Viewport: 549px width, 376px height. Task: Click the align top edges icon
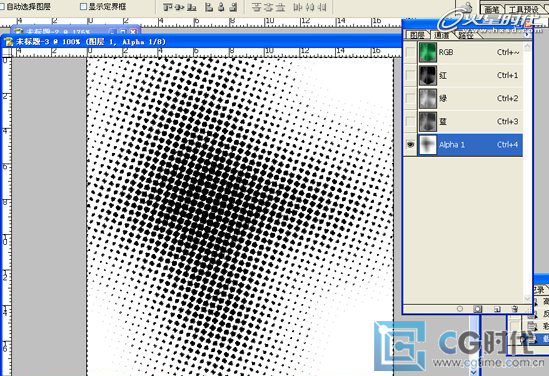[168, 7]
